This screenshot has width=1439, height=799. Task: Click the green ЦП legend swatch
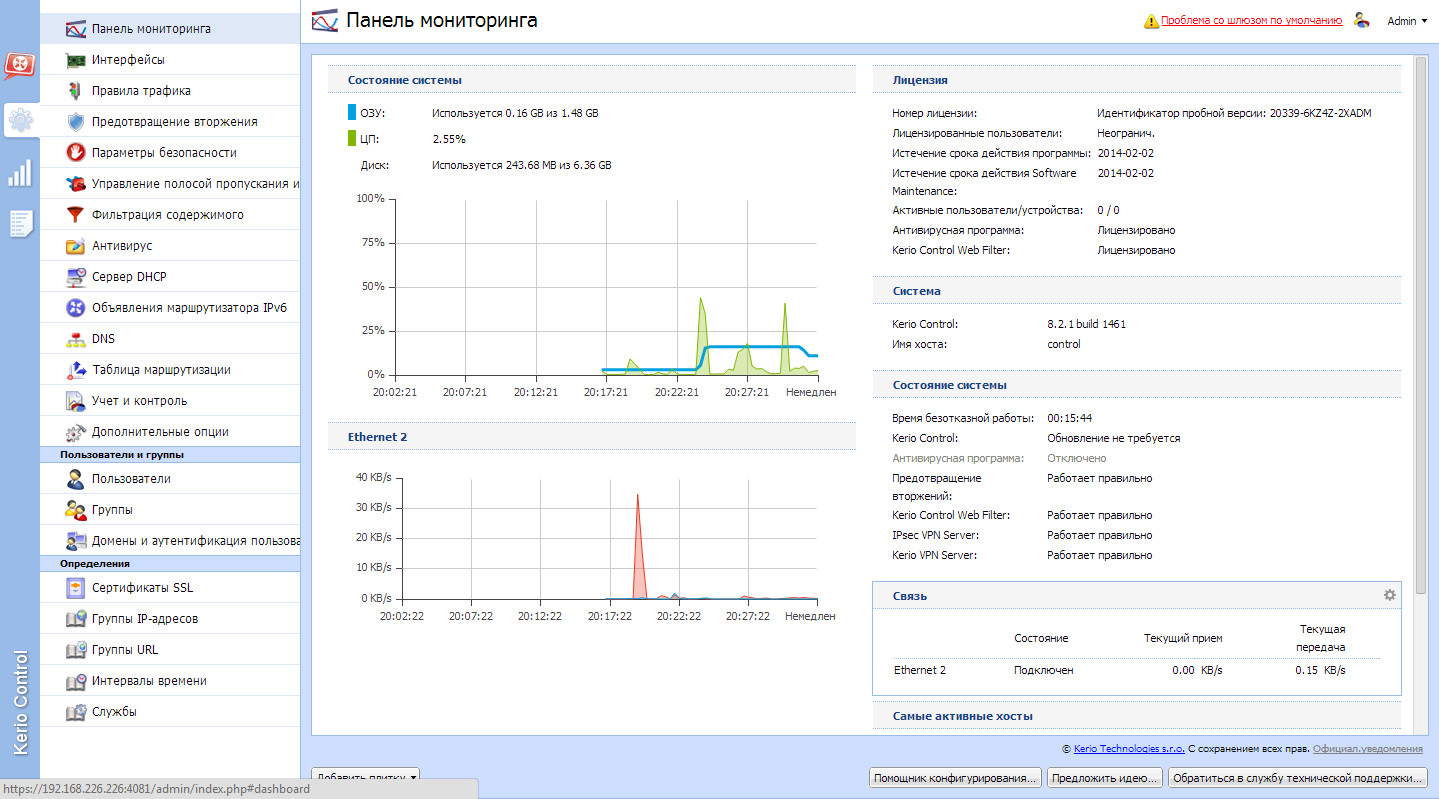coord(352,139)
